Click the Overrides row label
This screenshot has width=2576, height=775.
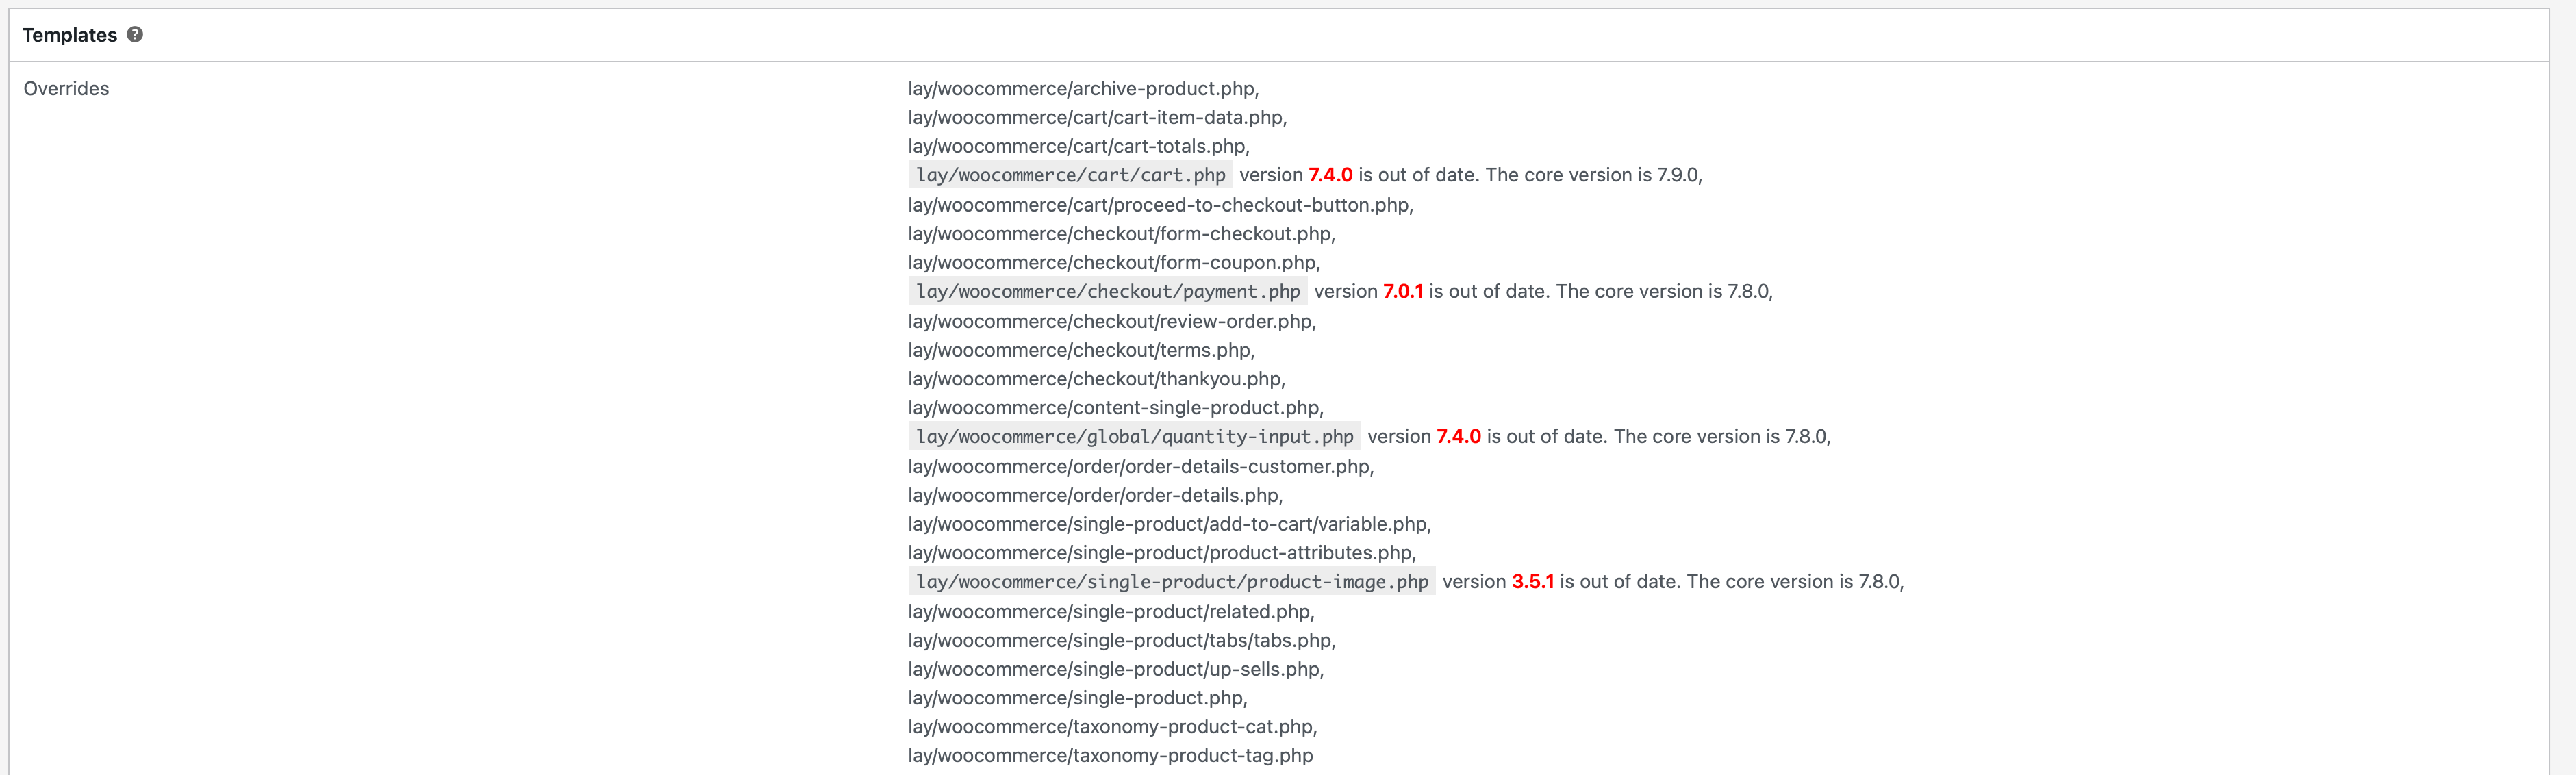[x=66, y=88]
